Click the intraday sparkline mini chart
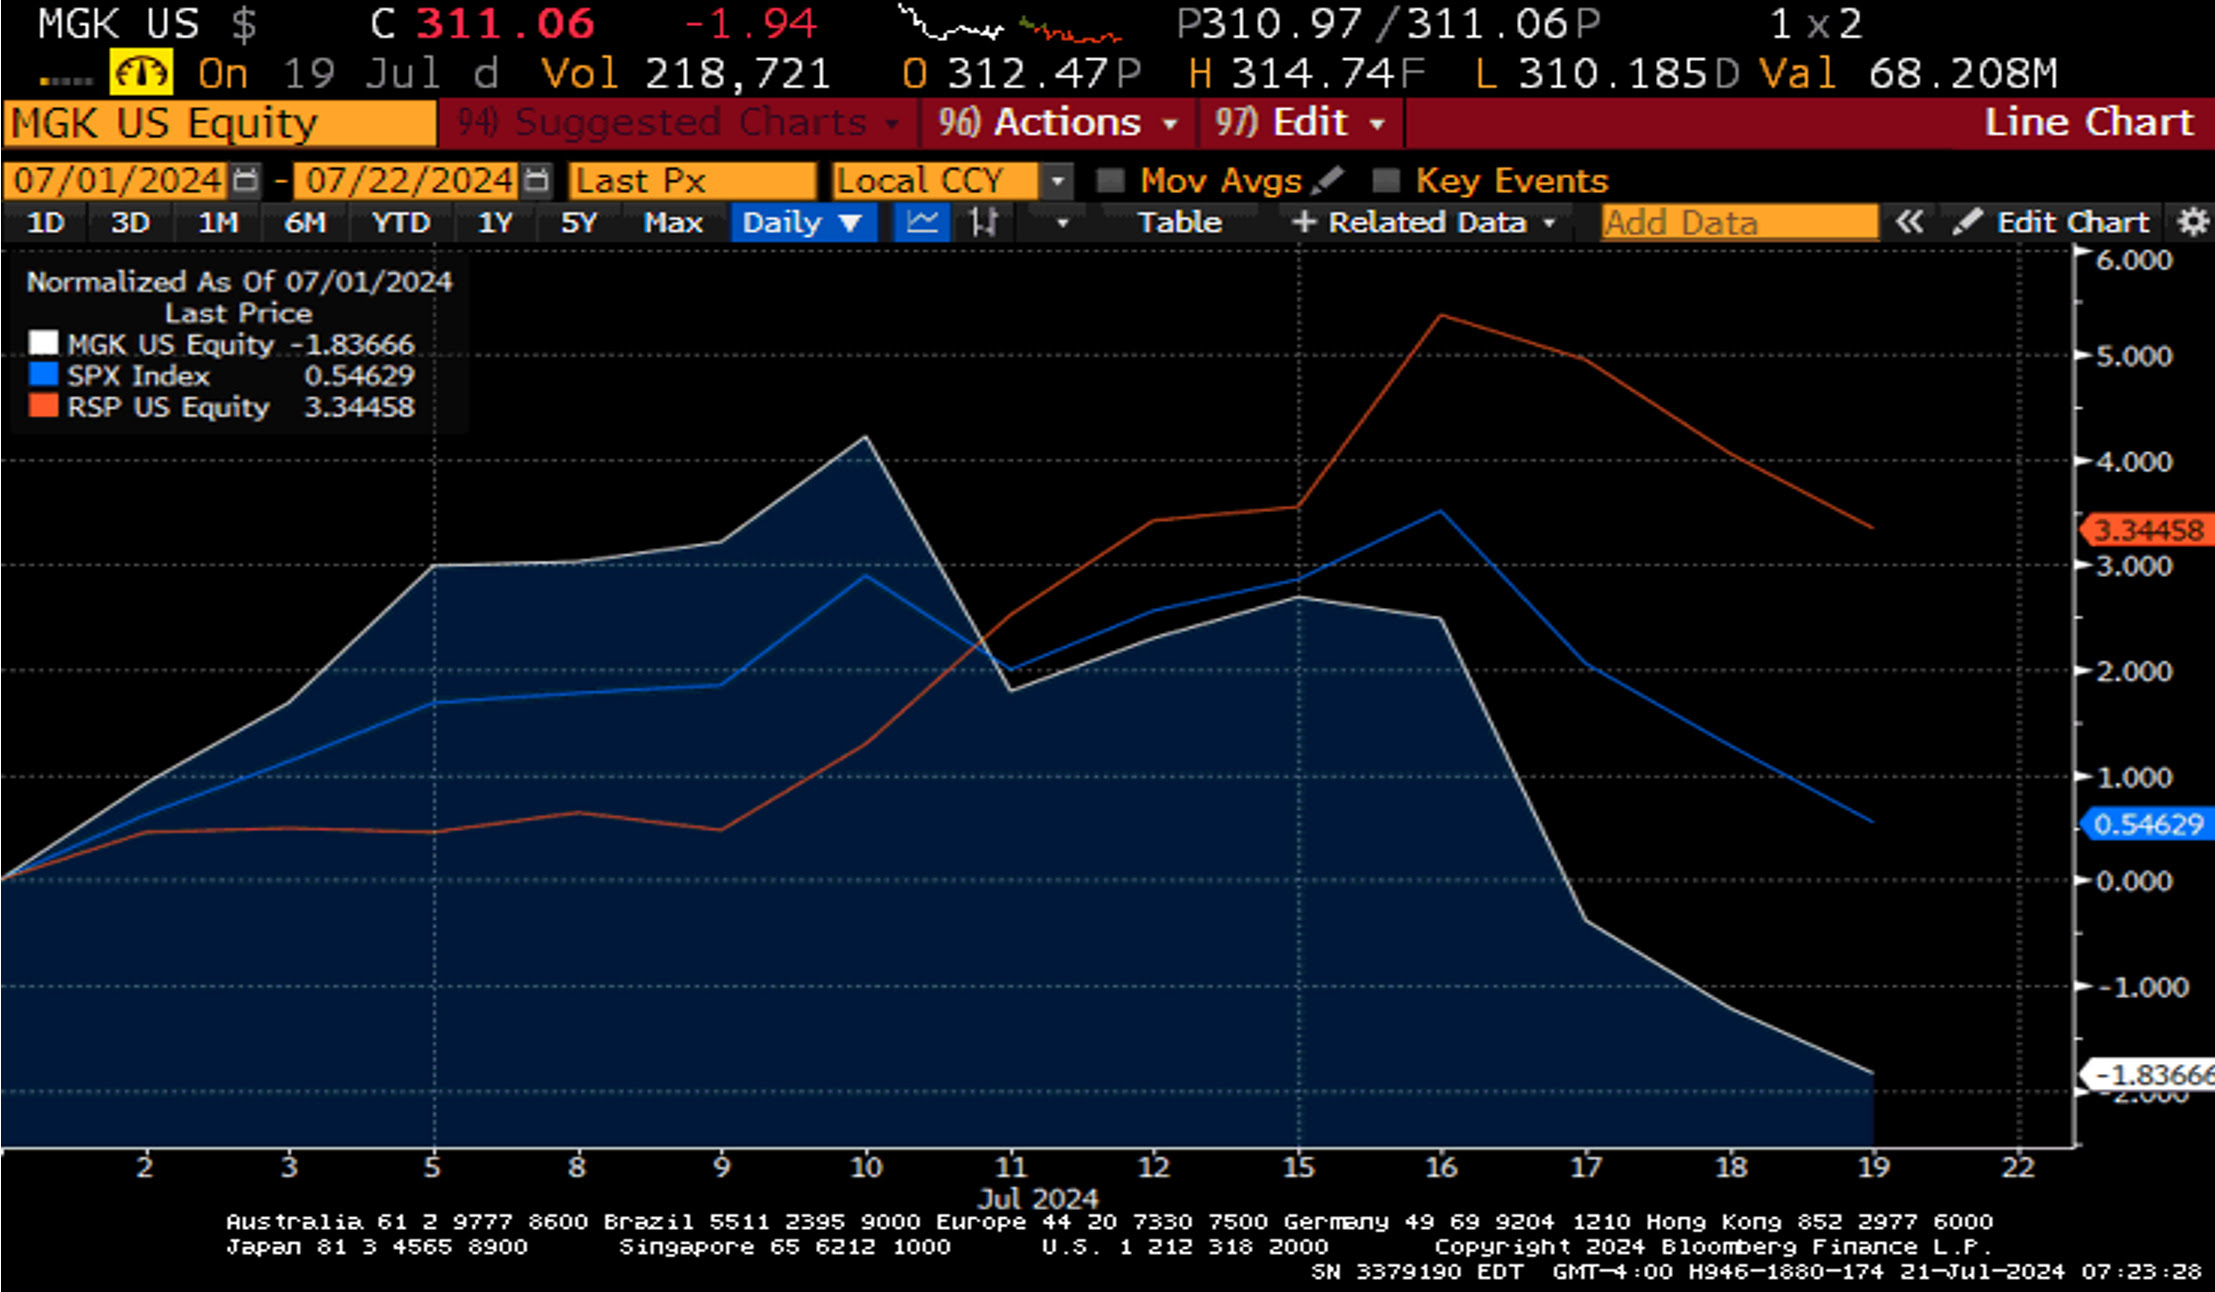This screenshot has width=2215, height=1292. 1010,24
